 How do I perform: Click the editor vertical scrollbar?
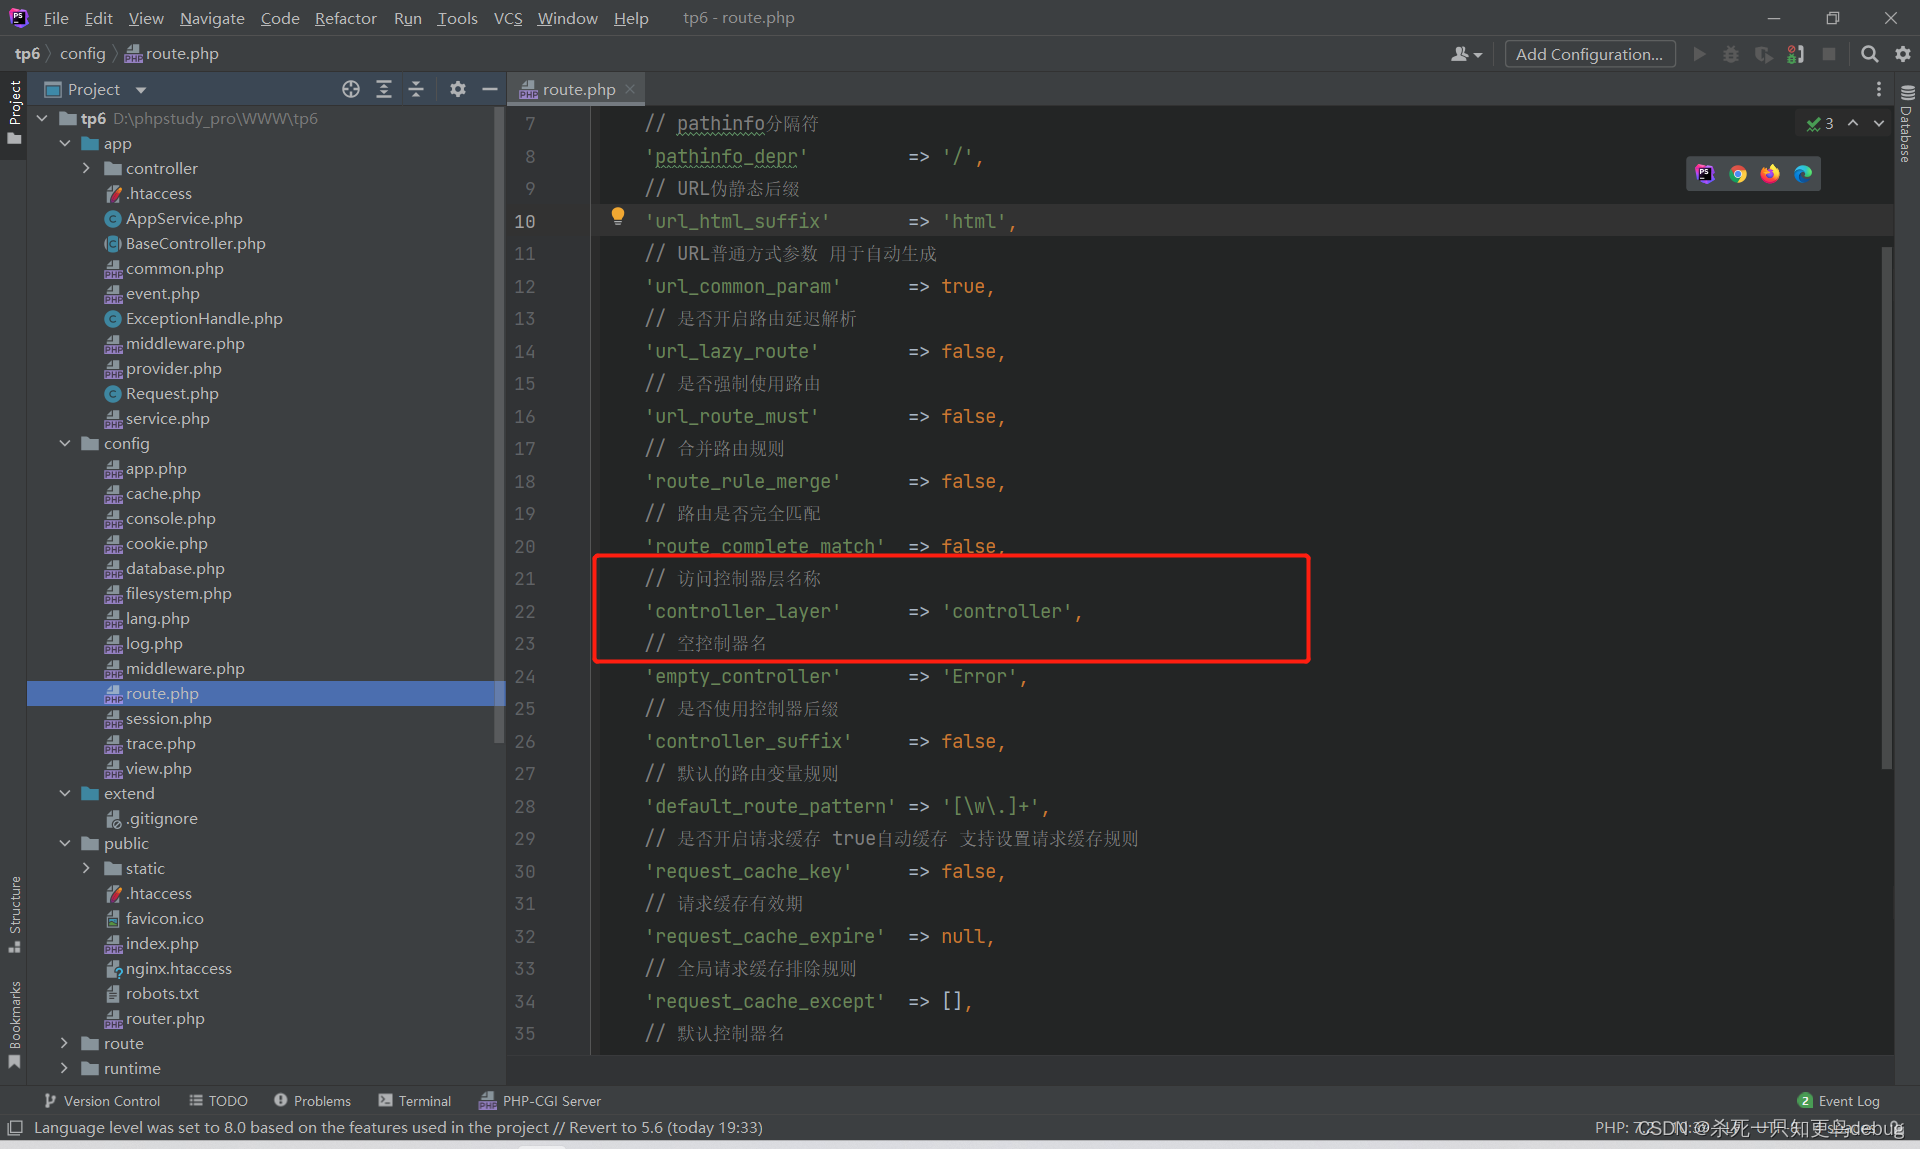pos(1886,507)
